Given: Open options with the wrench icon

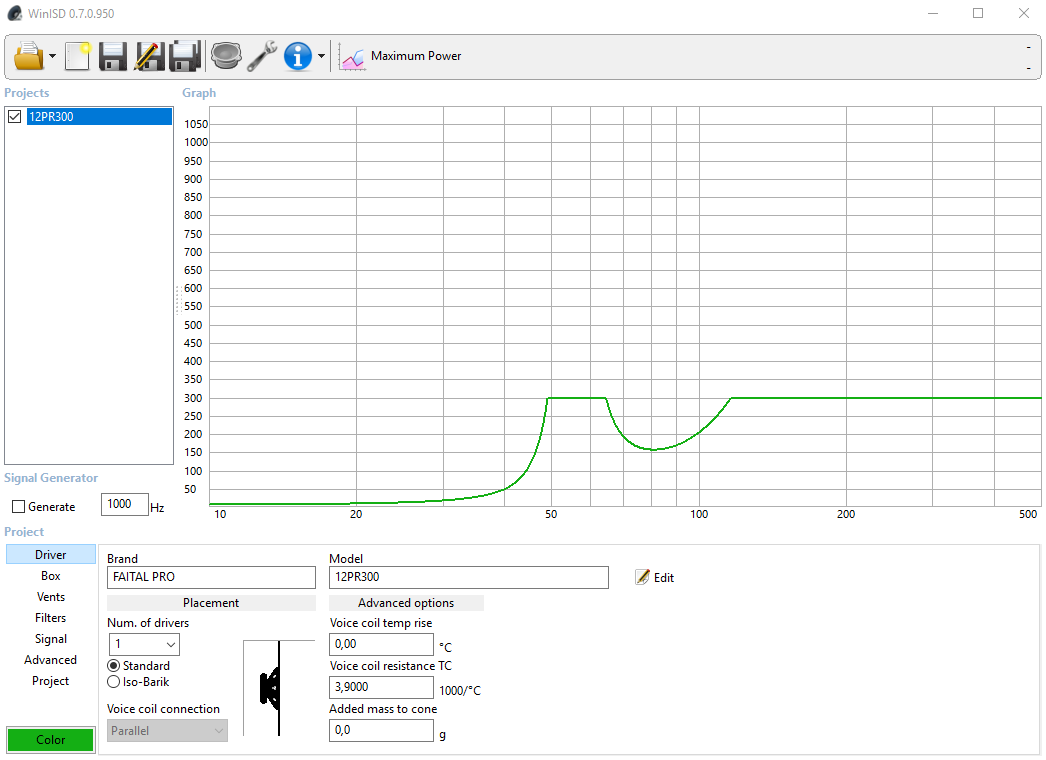Looking at the screenshot, I should (262, 56).
